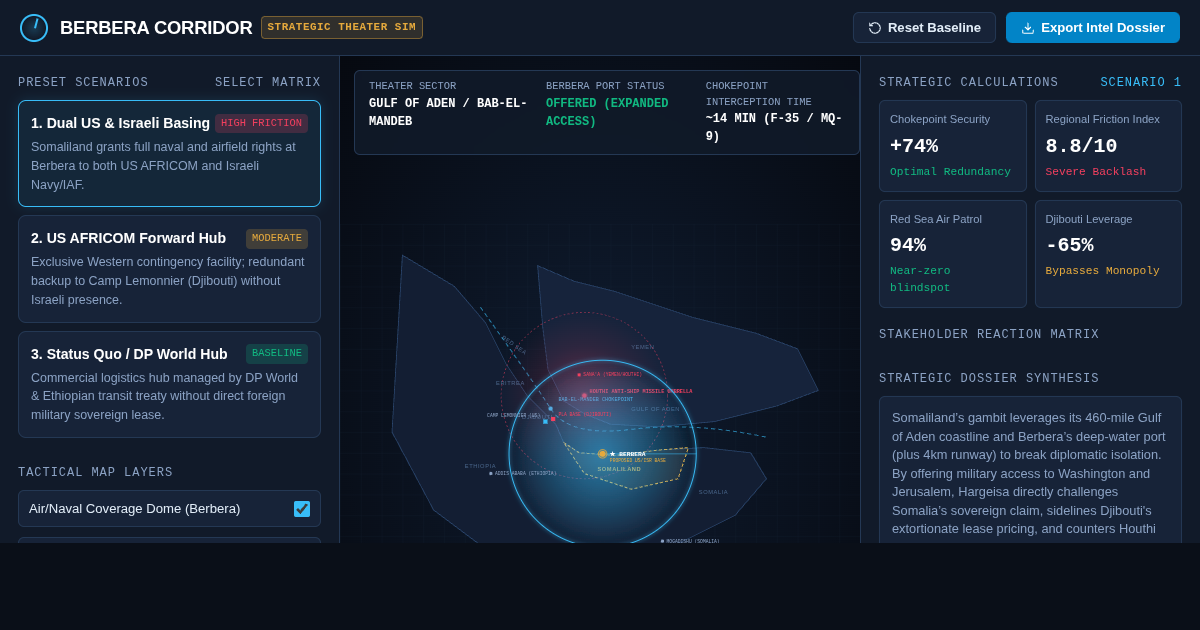Screen dimensions: 1200x630
Task: Click the BASELINE badge
Action: pyautogui.click(x=277, y=354)
